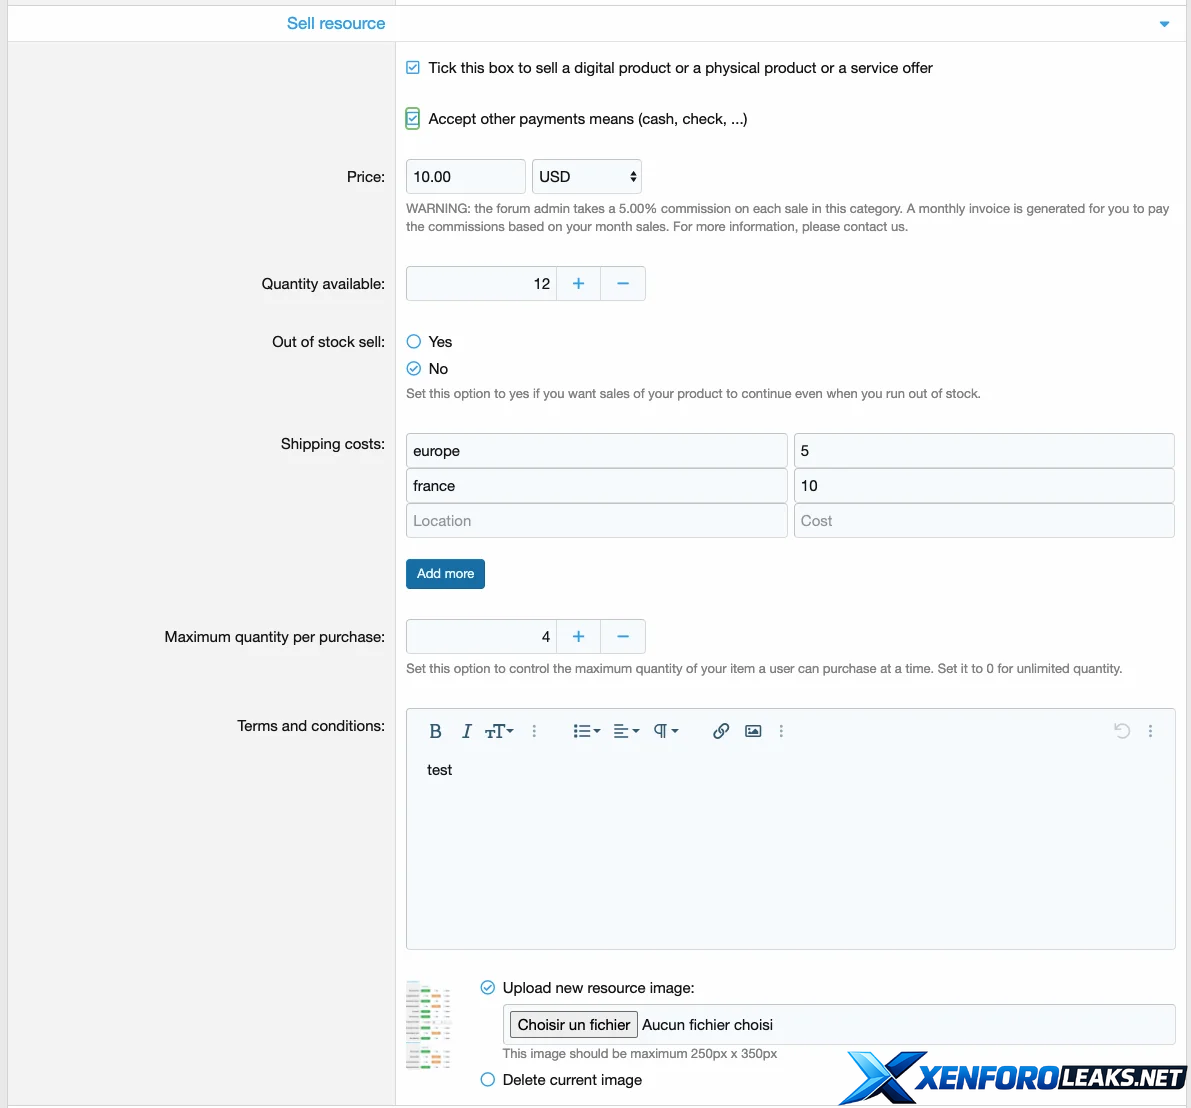Open the font size menu

(498, 731)
